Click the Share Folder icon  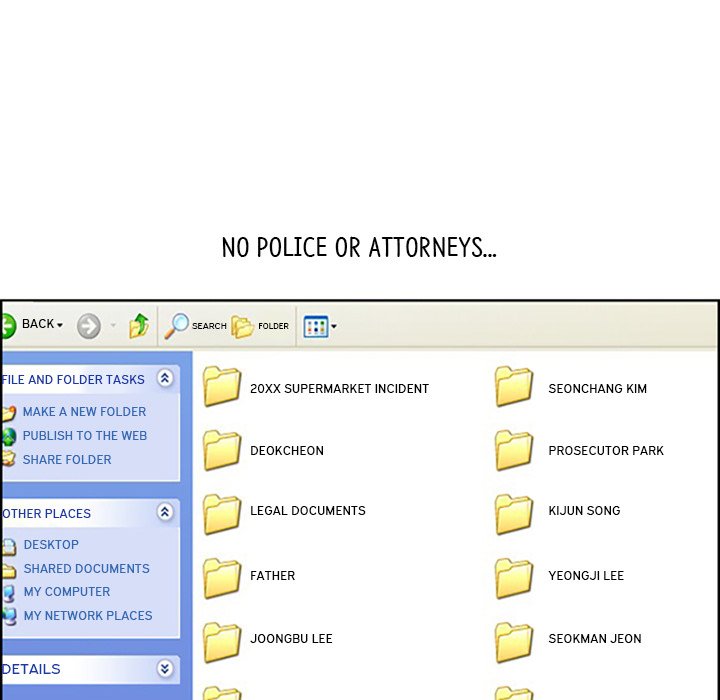click(9, 459)
